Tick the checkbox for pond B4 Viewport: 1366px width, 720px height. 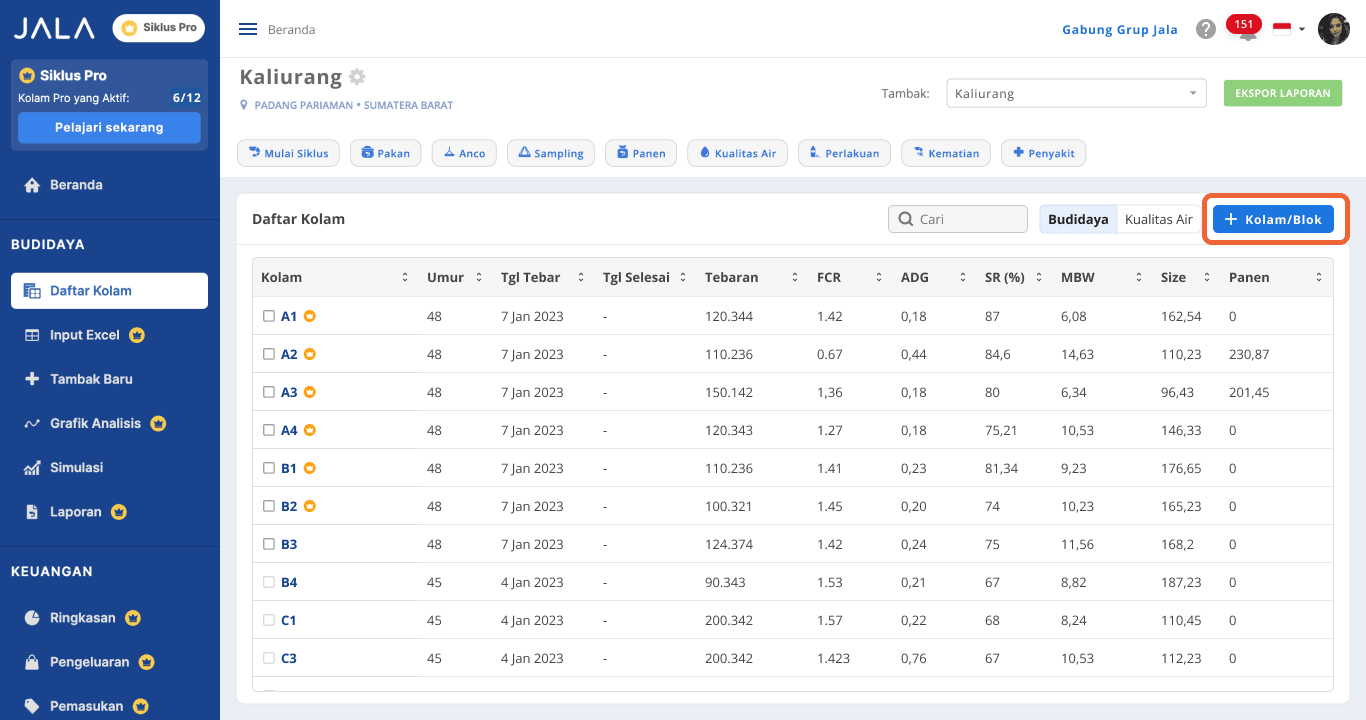(268, 582)
